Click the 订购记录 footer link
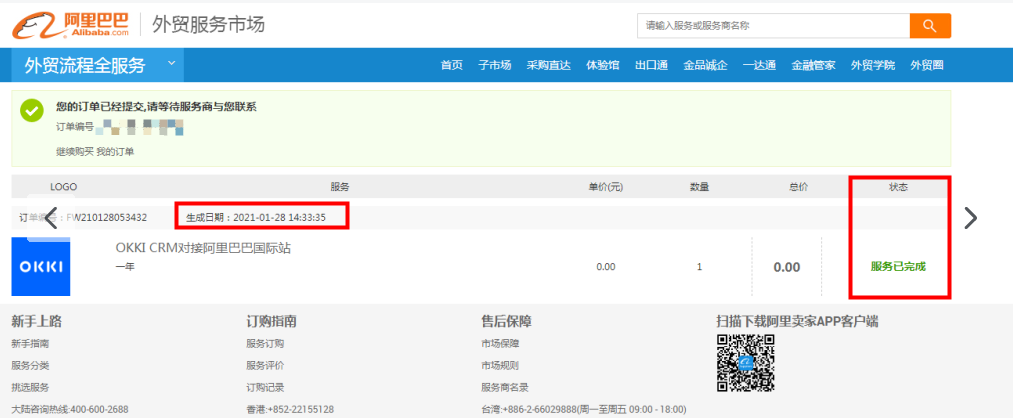The image size is (1013, 418). tap(265, 388)
